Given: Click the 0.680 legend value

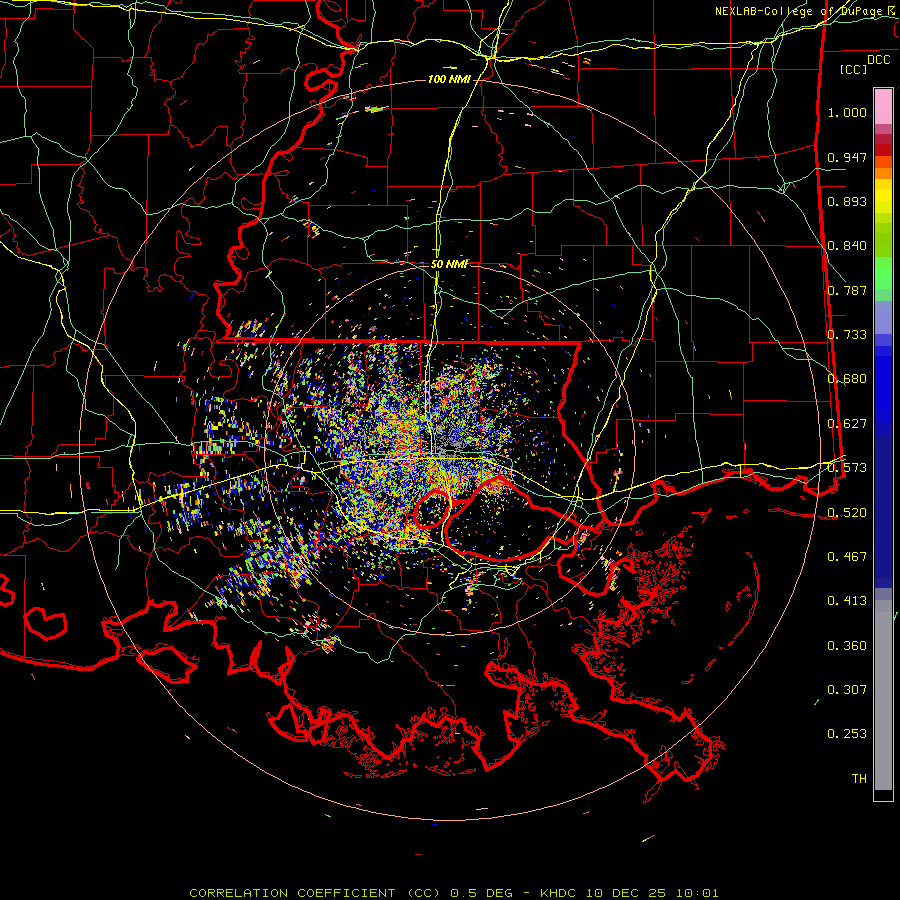Looking at the screenshot, I should click(847, 379).
